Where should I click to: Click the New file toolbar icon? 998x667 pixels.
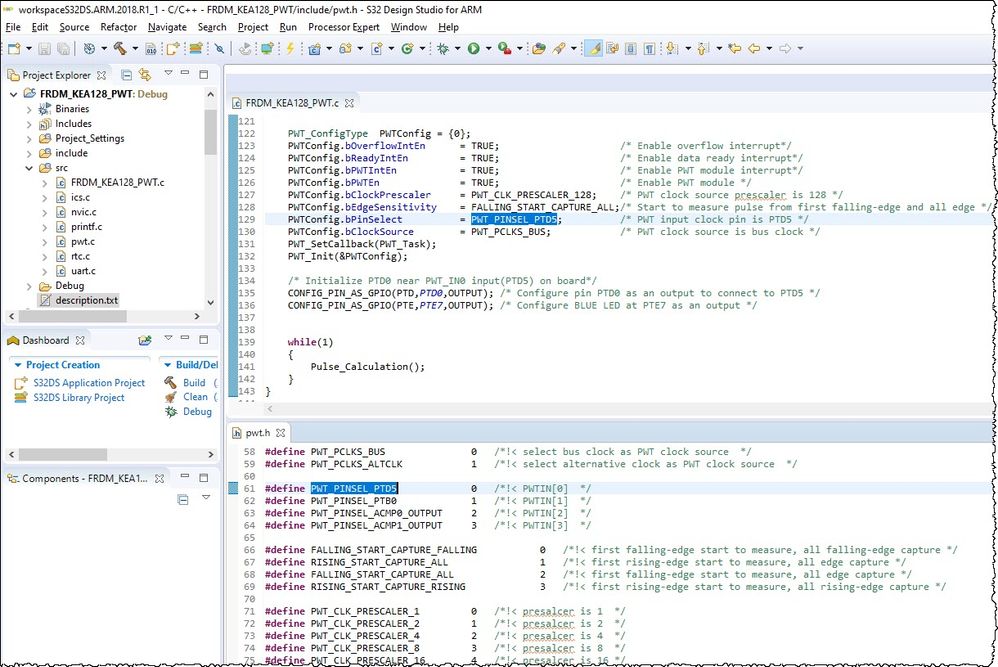(x=14, y=48)
